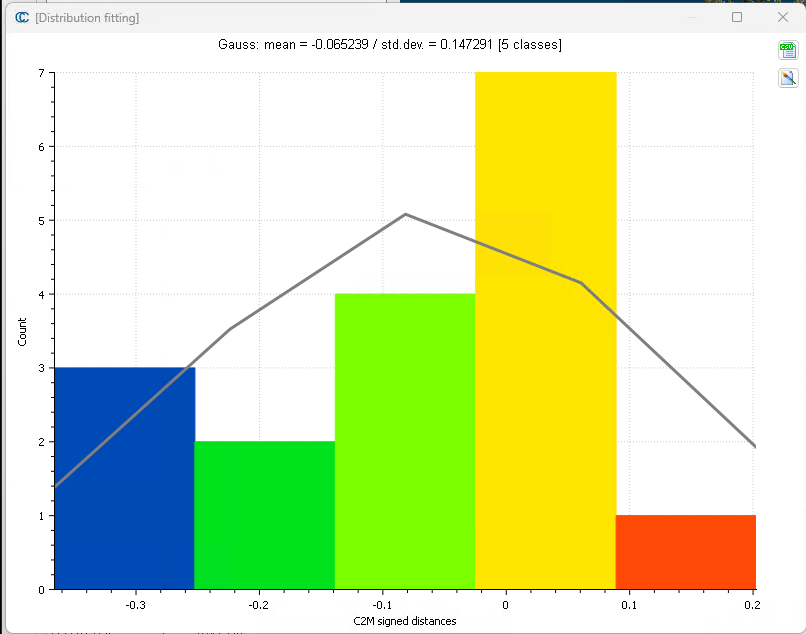Click the 0.2 x-axis tick label
Screen dimensions: 806x634
(753, 605)
